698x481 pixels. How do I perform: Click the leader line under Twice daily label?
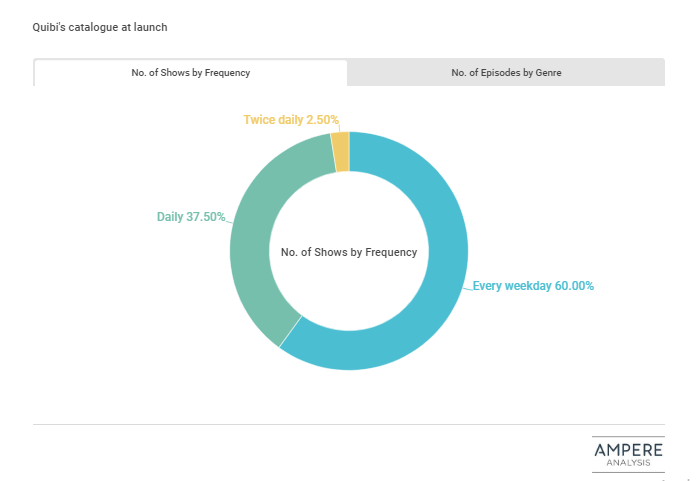[x=337, y=129]
